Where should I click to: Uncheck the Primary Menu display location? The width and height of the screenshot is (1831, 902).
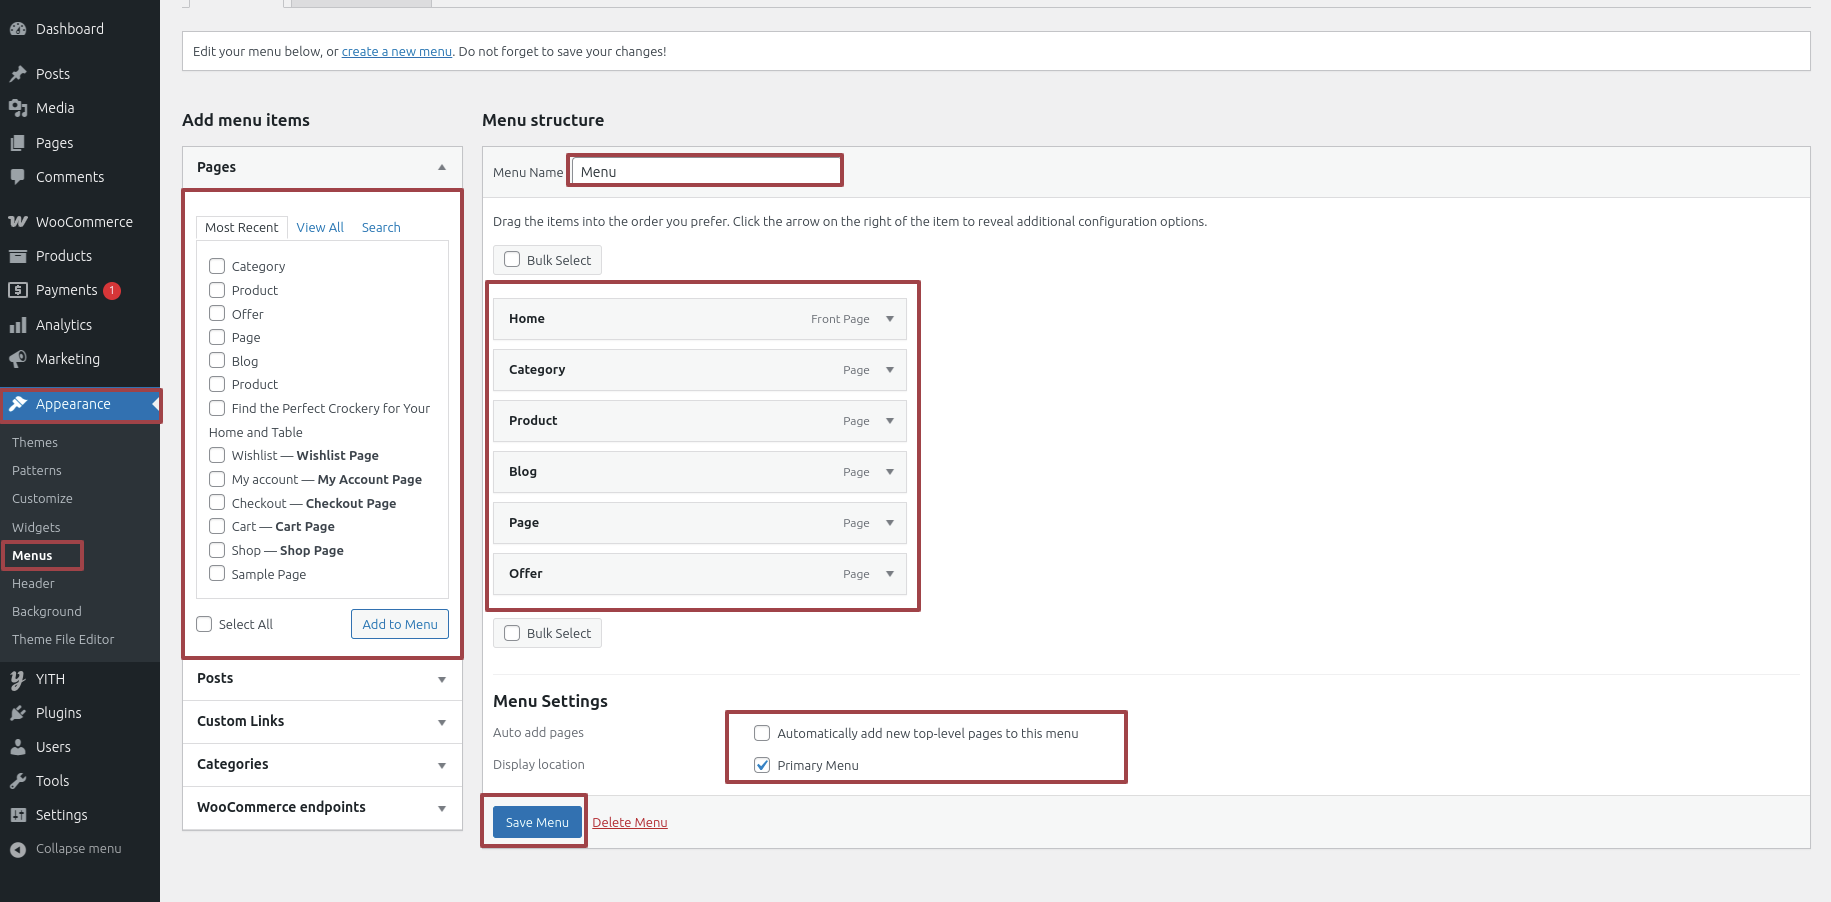tap(762, 765)
